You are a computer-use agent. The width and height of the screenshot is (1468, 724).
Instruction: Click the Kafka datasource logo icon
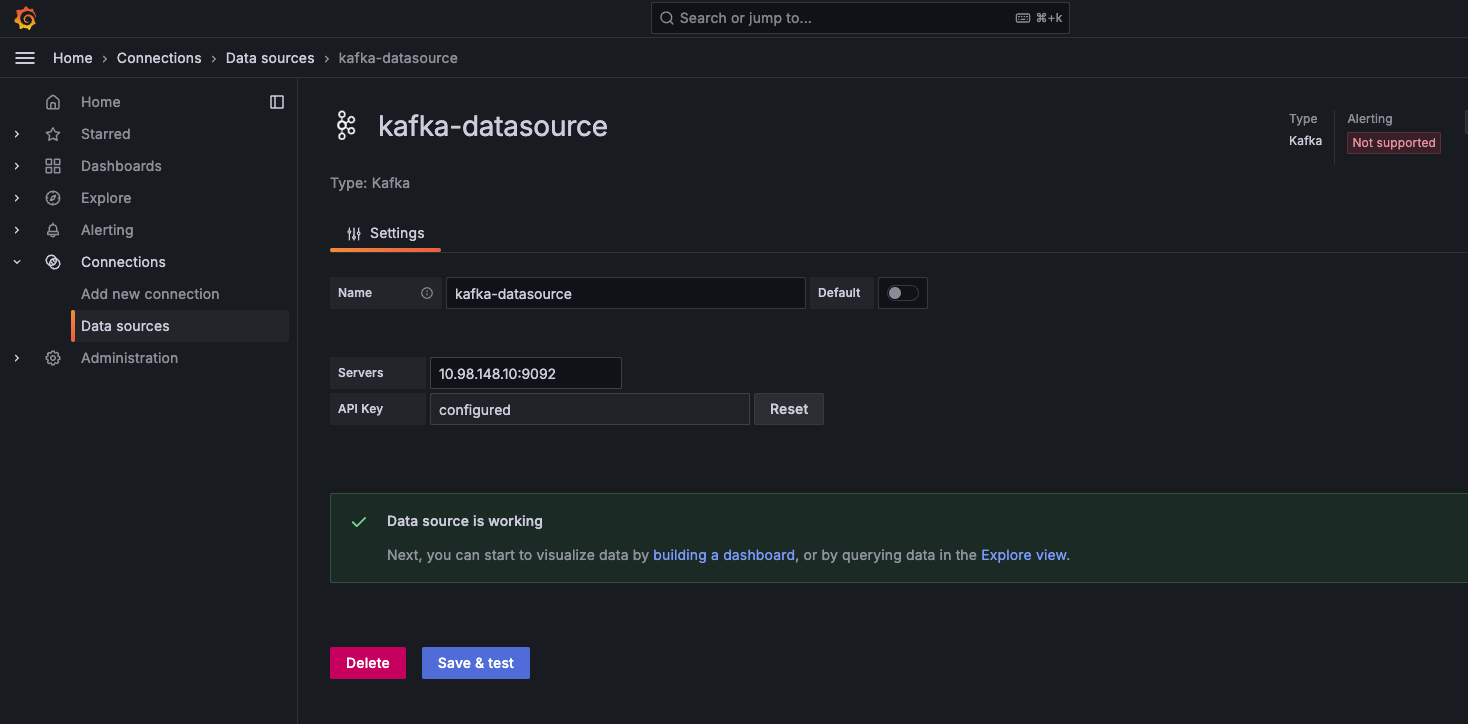point(346,126)
